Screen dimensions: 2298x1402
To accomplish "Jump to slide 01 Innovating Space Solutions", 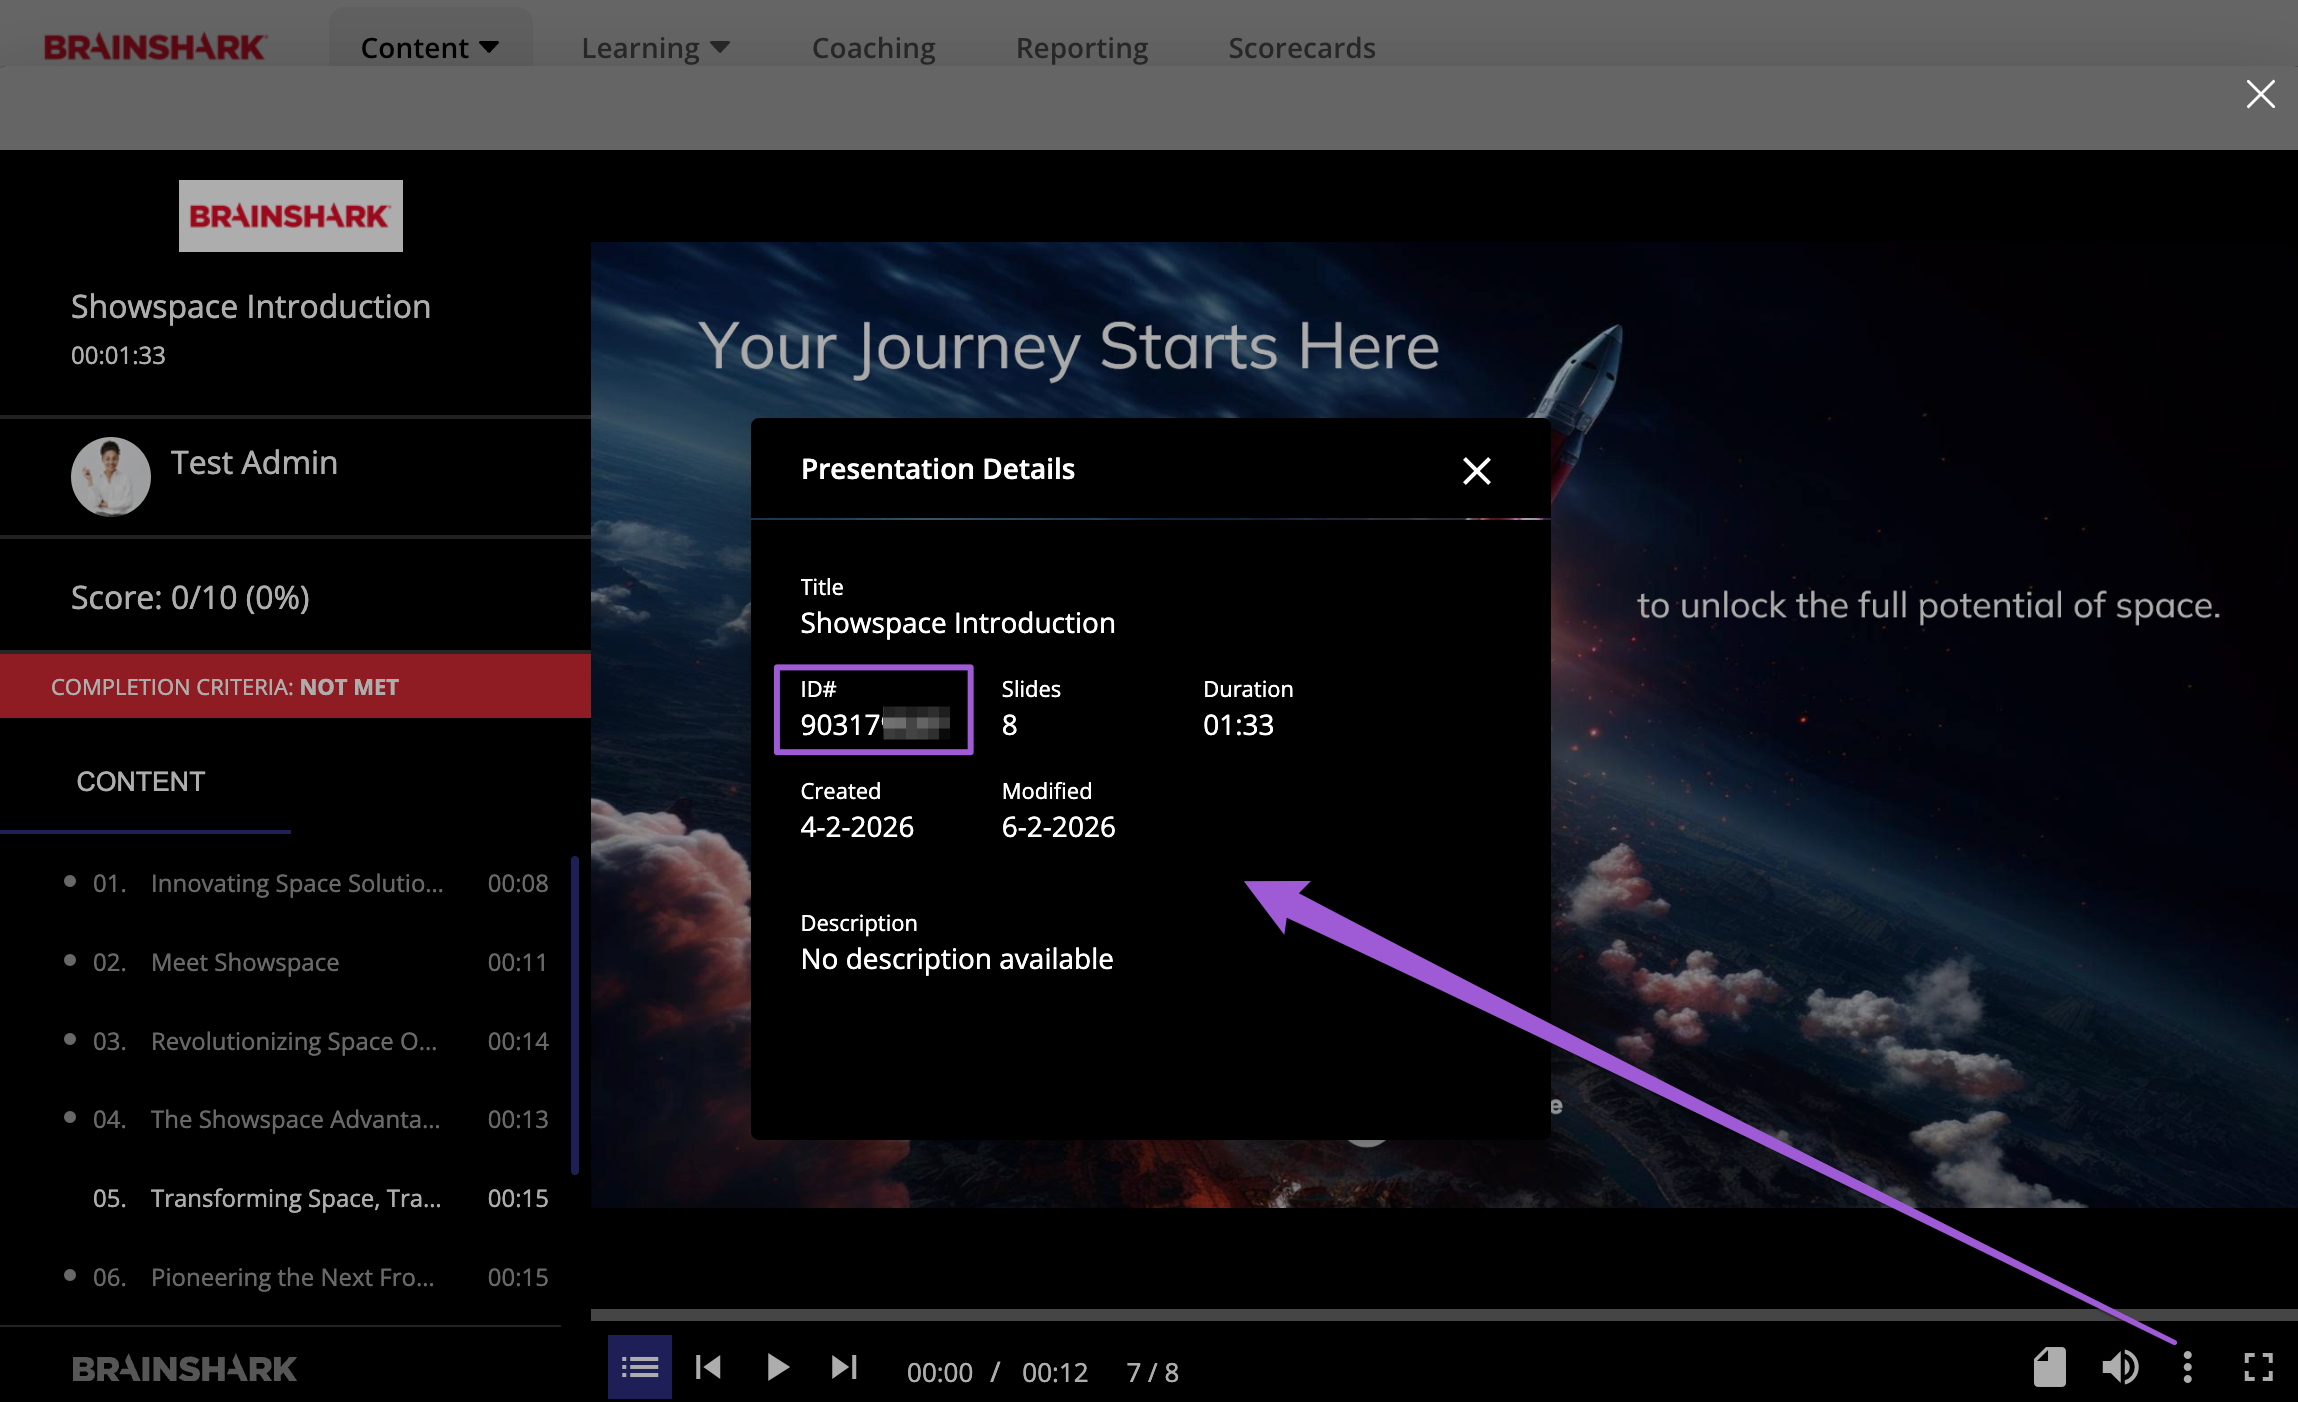I will click(305, 883).
